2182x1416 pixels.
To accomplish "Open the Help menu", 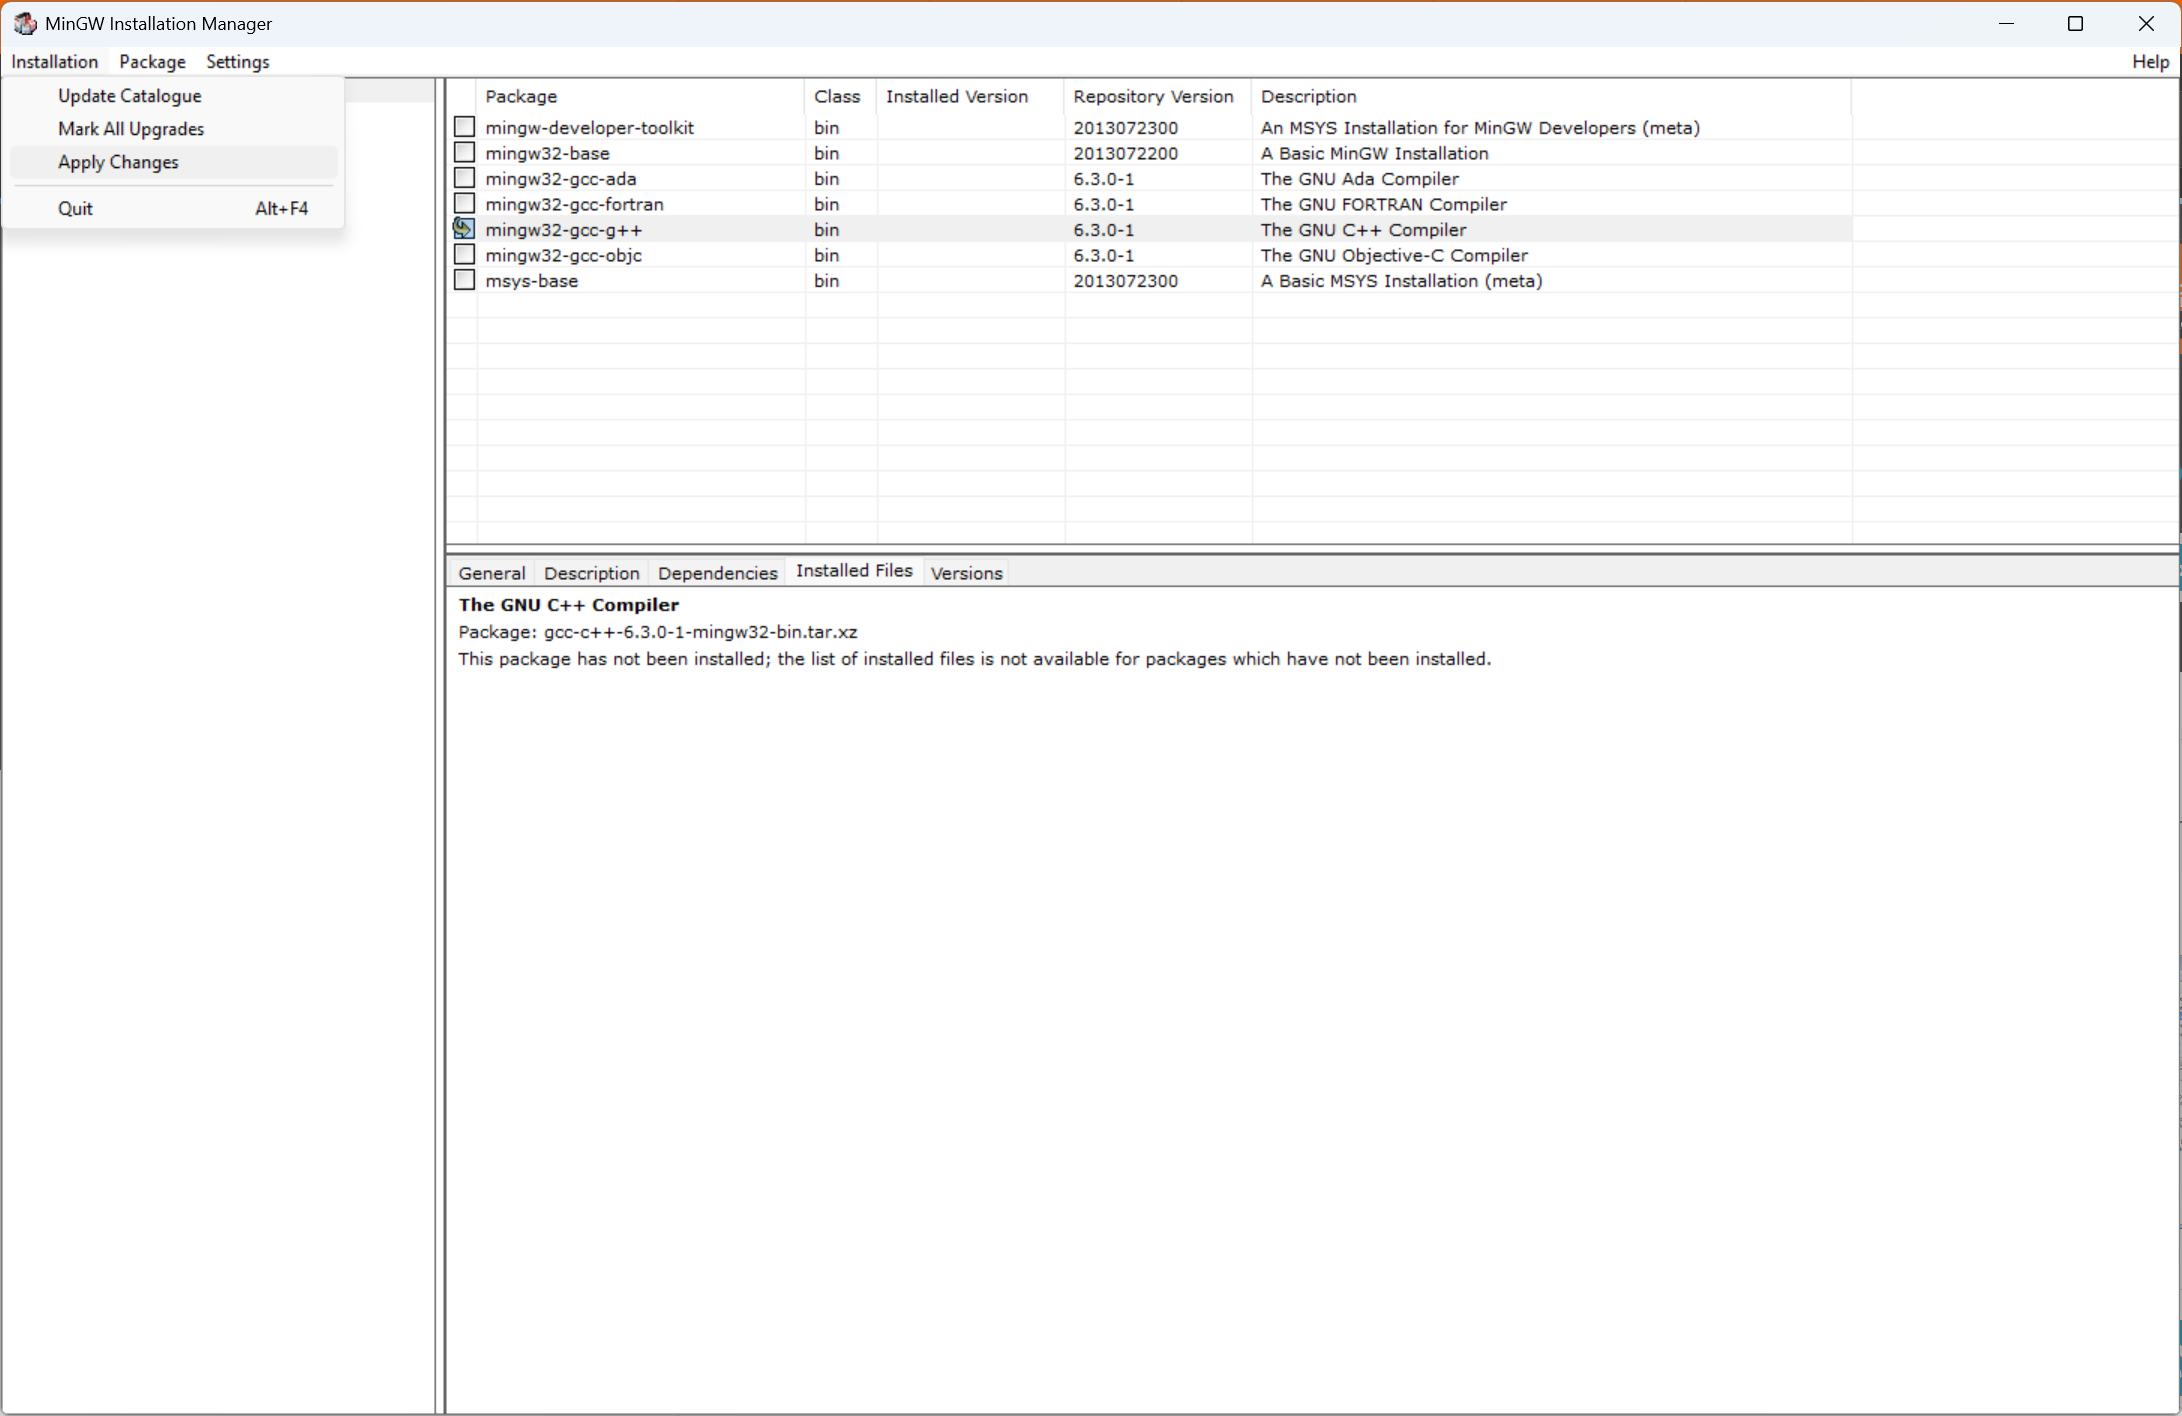I will click(2150, 62).
